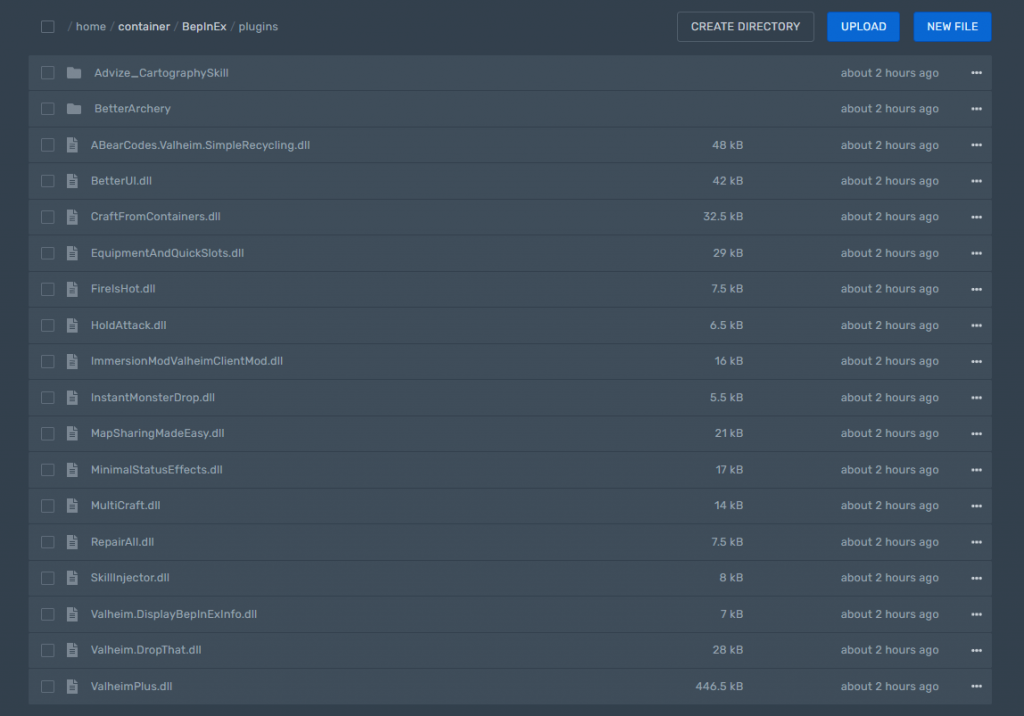The height and width of the screenshot is (716, 1024).
Task: Tick the checkbox for HoldAttack.dll
Action: click(x=48, y=325)
